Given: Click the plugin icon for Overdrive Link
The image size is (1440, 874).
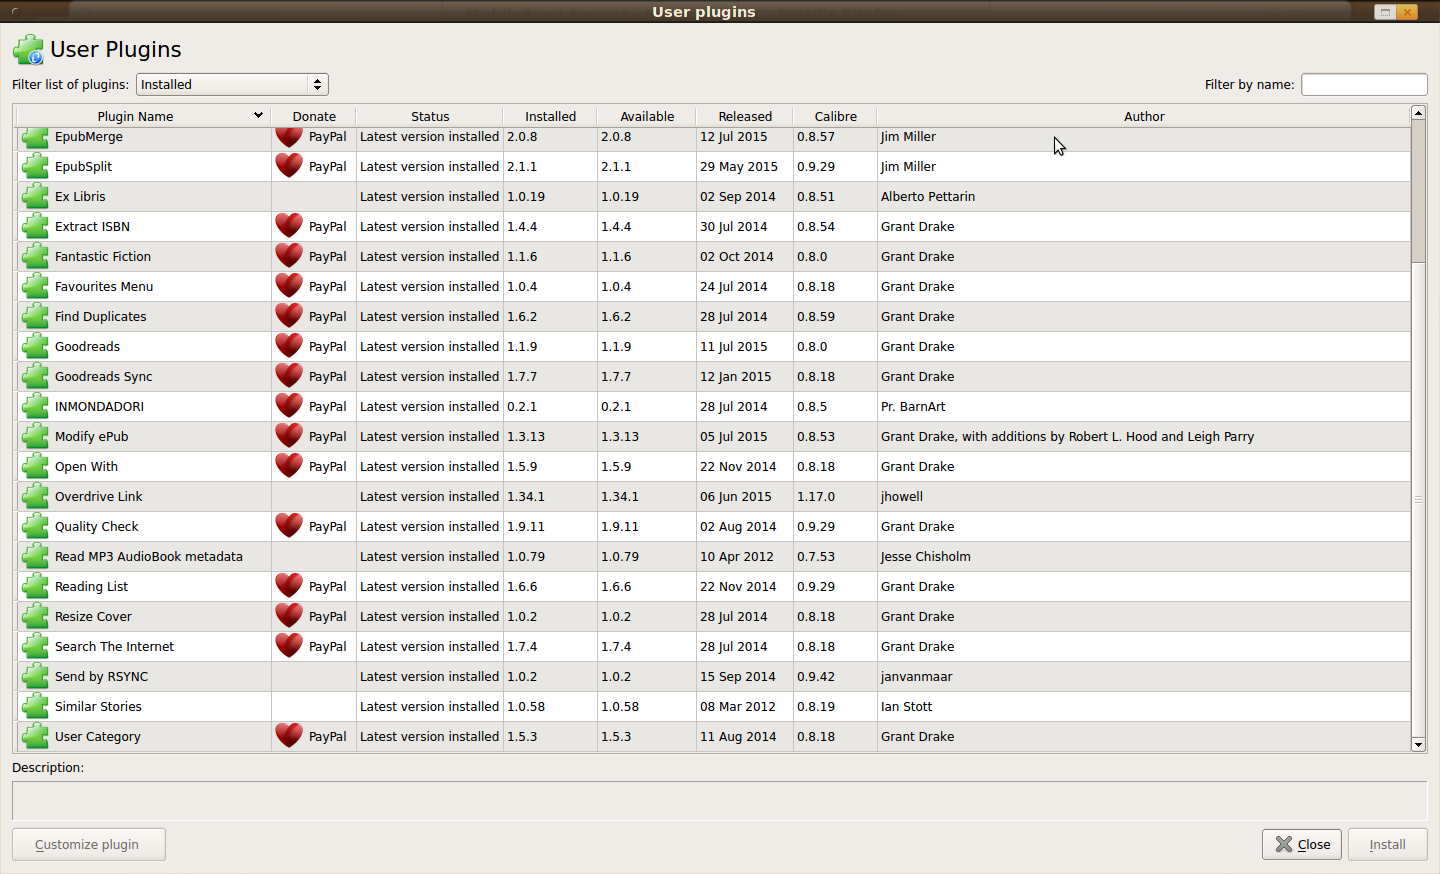Looking at the screenshot, I should point(35,496).
